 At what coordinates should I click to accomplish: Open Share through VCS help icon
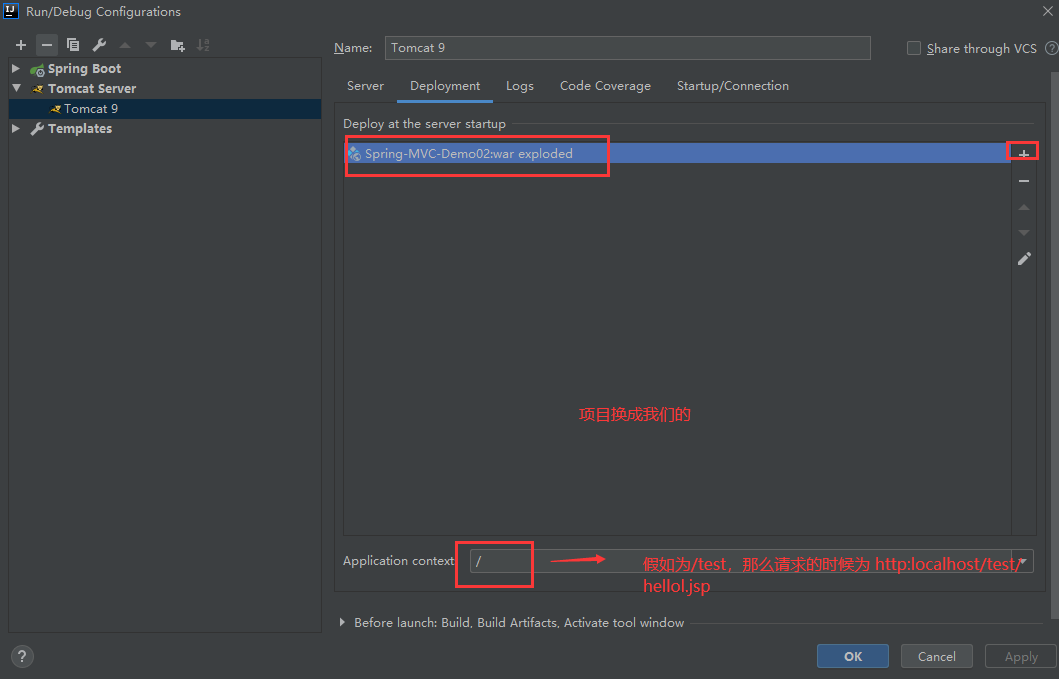click(1052, 48)
